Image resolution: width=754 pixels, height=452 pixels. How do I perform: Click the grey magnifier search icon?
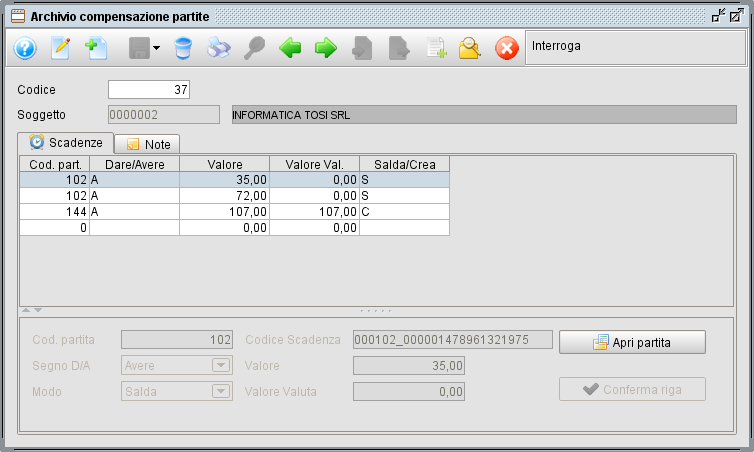(x=254, y=48)
